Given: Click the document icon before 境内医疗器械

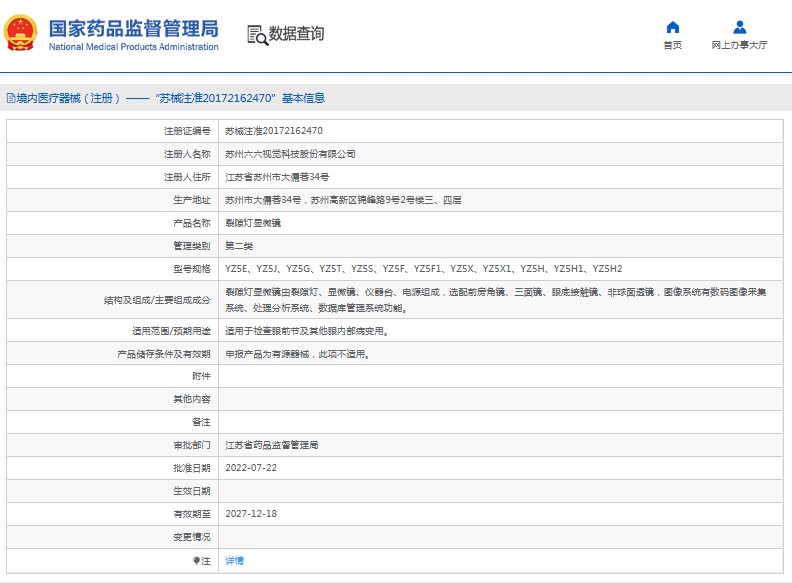Looking at the screenshot, I should 10,98.
